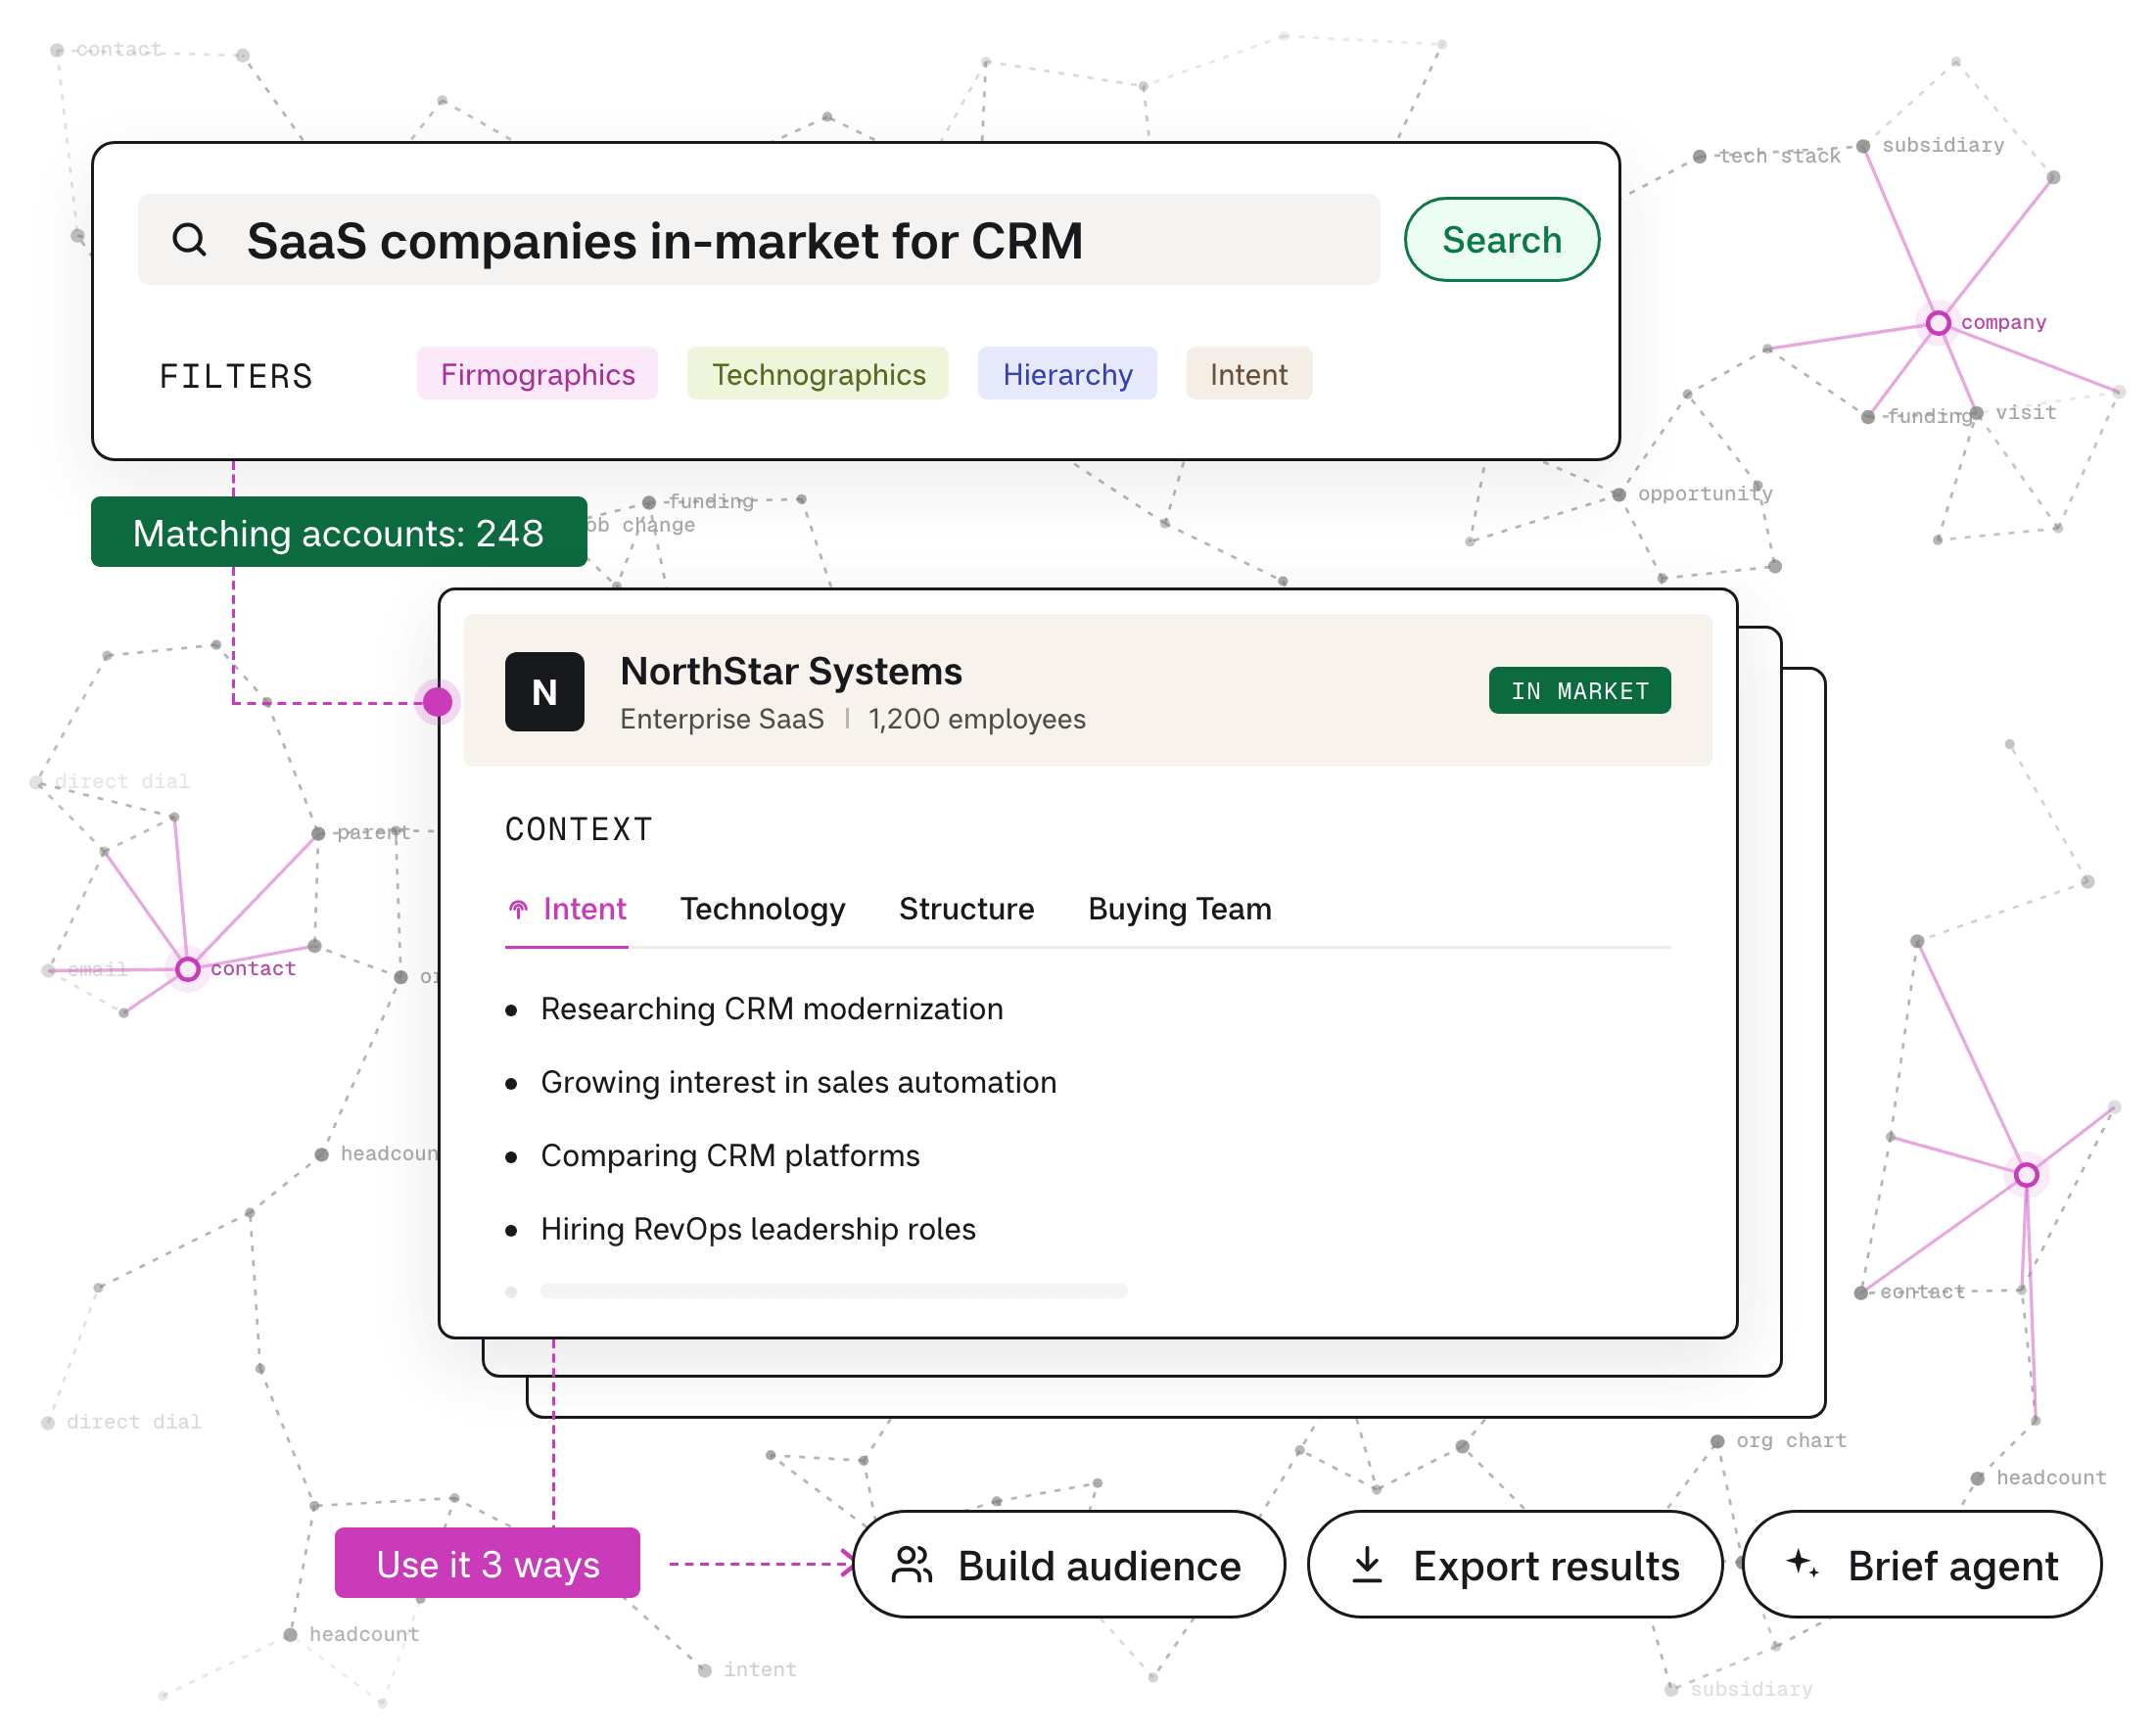Click the CONTEXT heading
This screenshot has width=2156, height=1736.
pyautogui.click(x=579, y=829)
